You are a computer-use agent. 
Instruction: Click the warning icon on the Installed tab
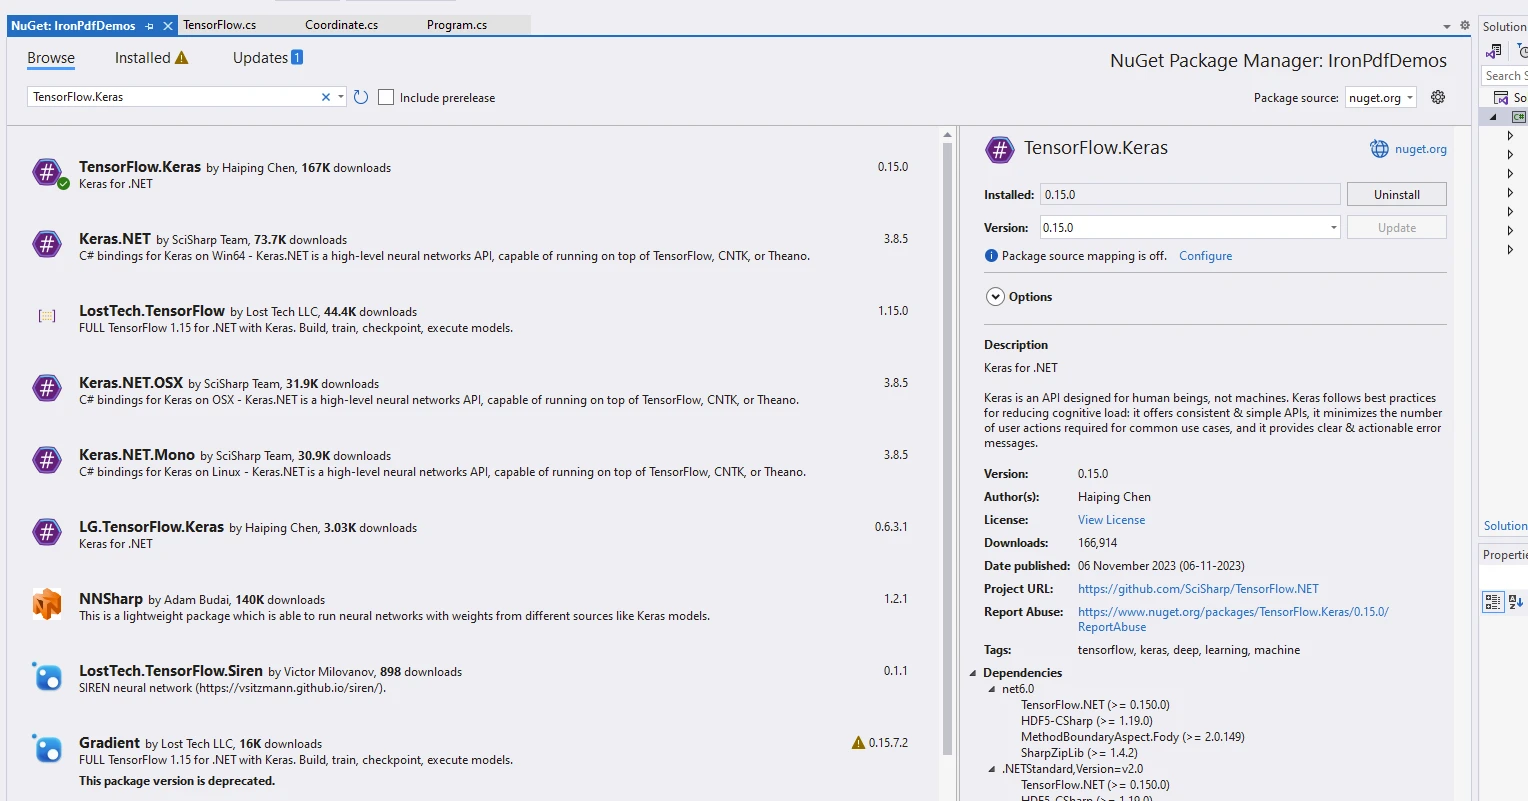tap(181, 58)
